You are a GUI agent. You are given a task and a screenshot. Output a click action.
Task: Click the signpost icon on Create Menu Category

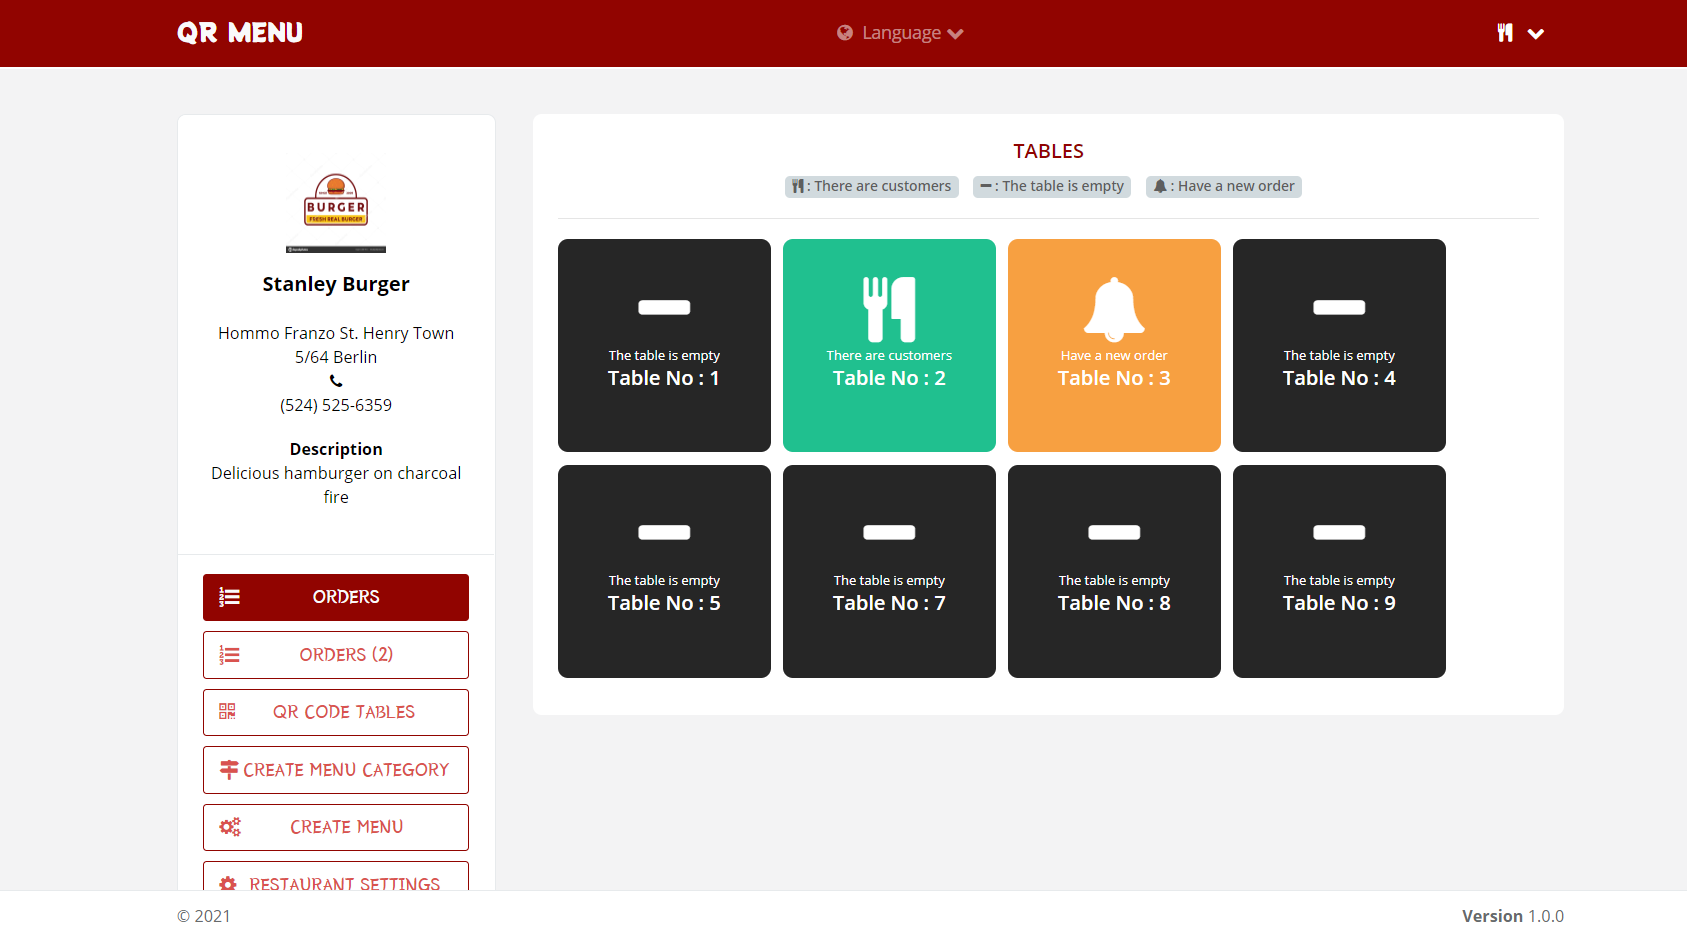tap(229, 769)
